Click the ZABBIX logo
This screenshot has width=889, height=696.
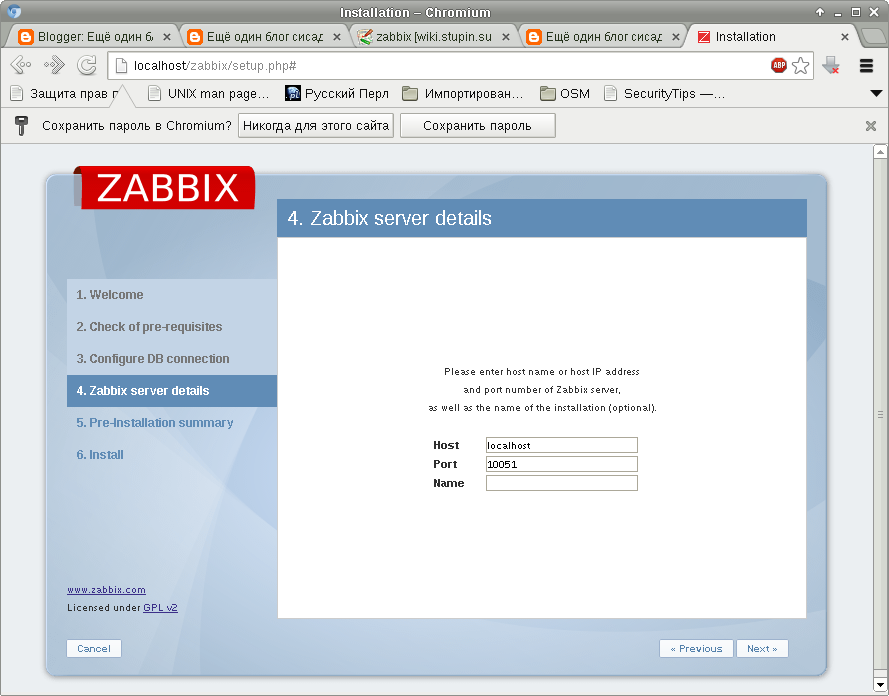[164, 188]
